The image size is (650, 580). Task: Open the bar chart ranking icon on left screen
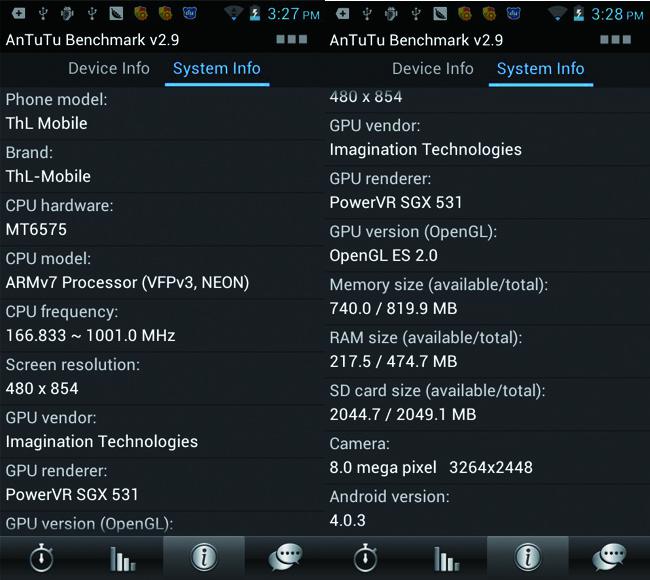tap(122, 558)
